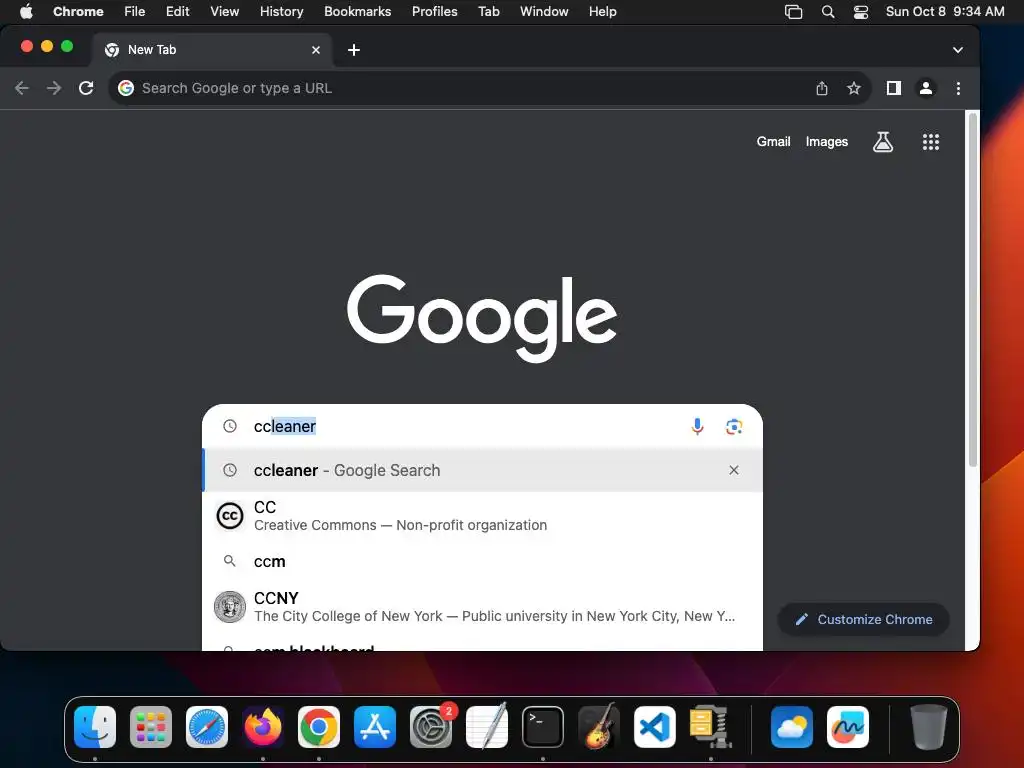The width and height of the screenshot is (1024, 768).
Task: Open the History menu
Action: [x=281, y=12]
